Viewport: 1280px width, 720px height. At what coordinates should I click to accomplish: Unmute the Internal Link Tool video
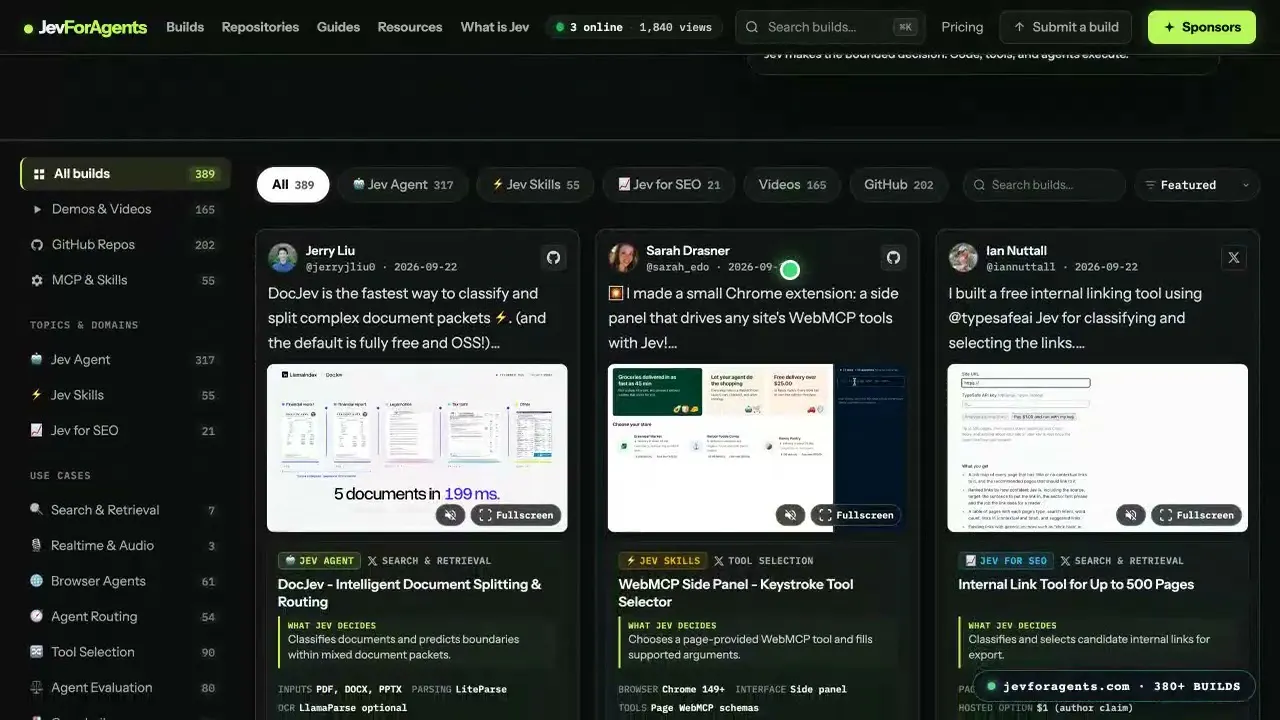[x=1130, y=515]
